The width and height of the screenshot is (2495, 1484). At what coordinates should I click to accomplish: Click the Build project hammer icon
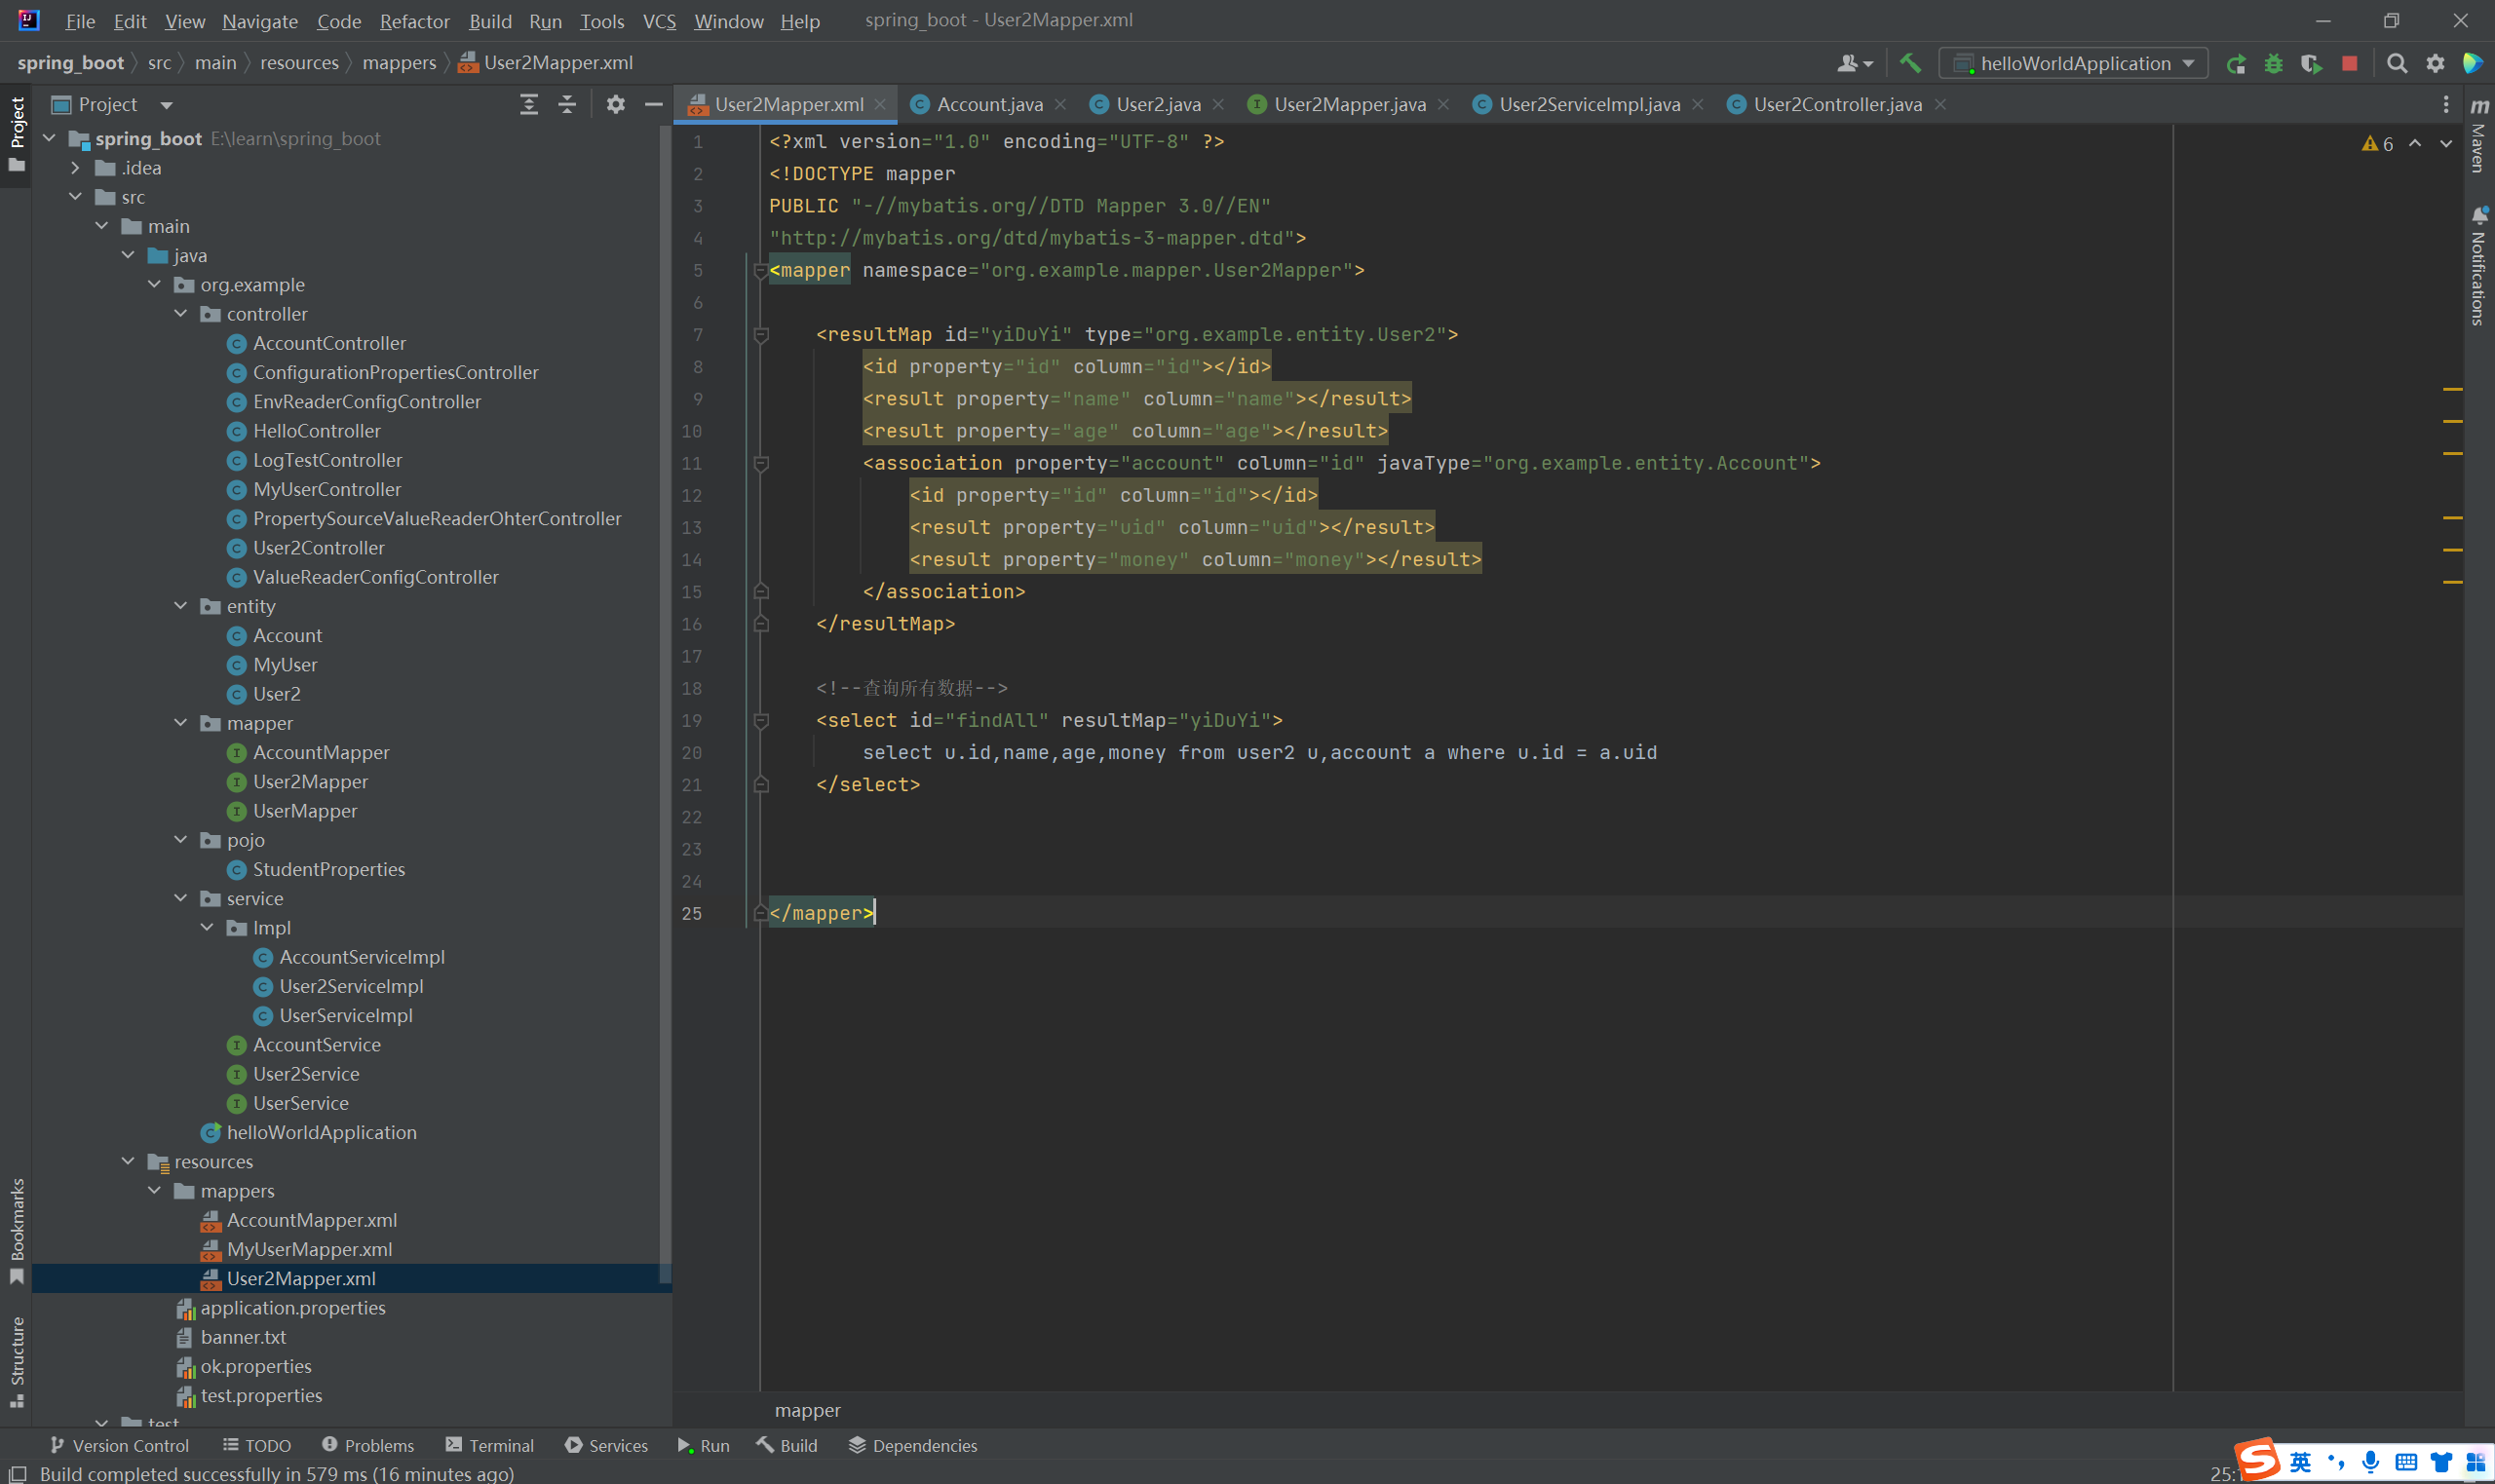coord(1910,63)
